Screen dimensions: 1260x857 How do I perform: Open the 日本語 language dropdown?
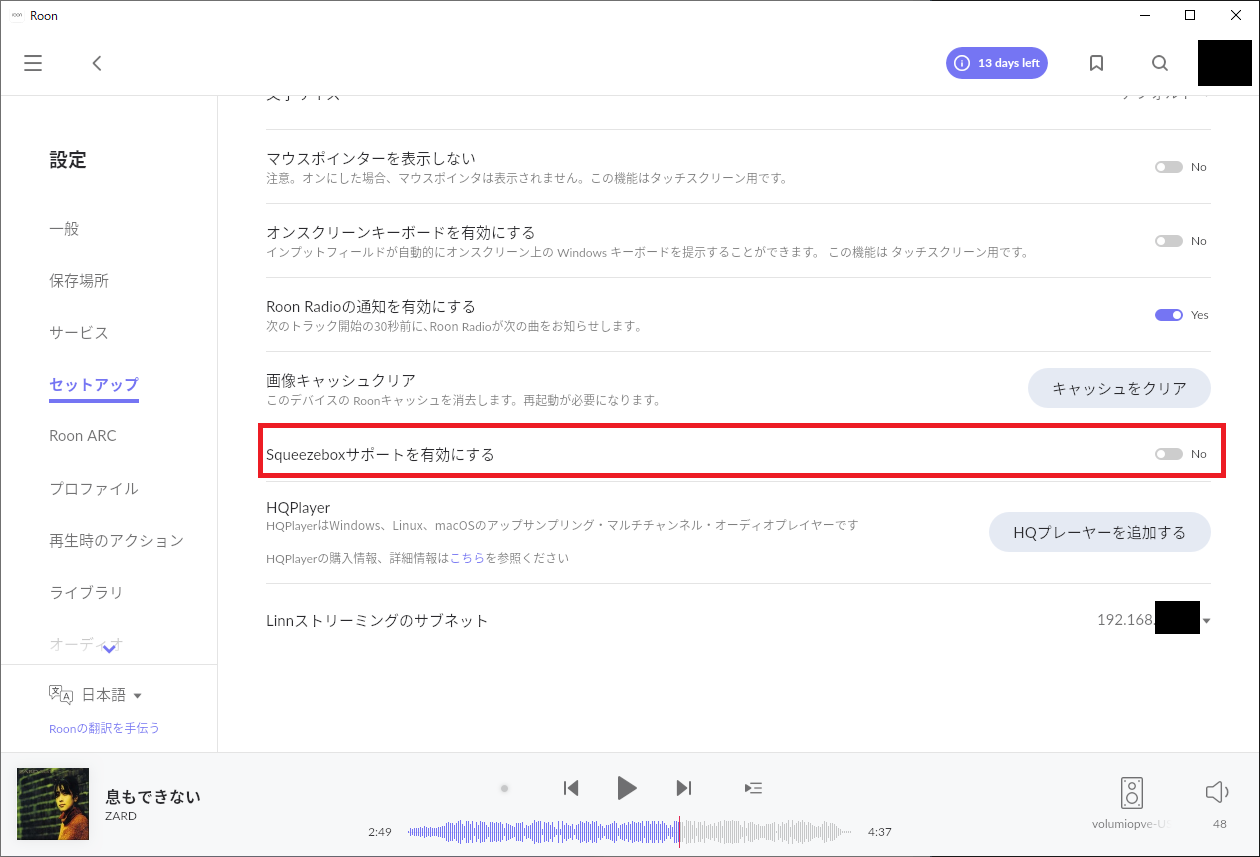[112, 695]
